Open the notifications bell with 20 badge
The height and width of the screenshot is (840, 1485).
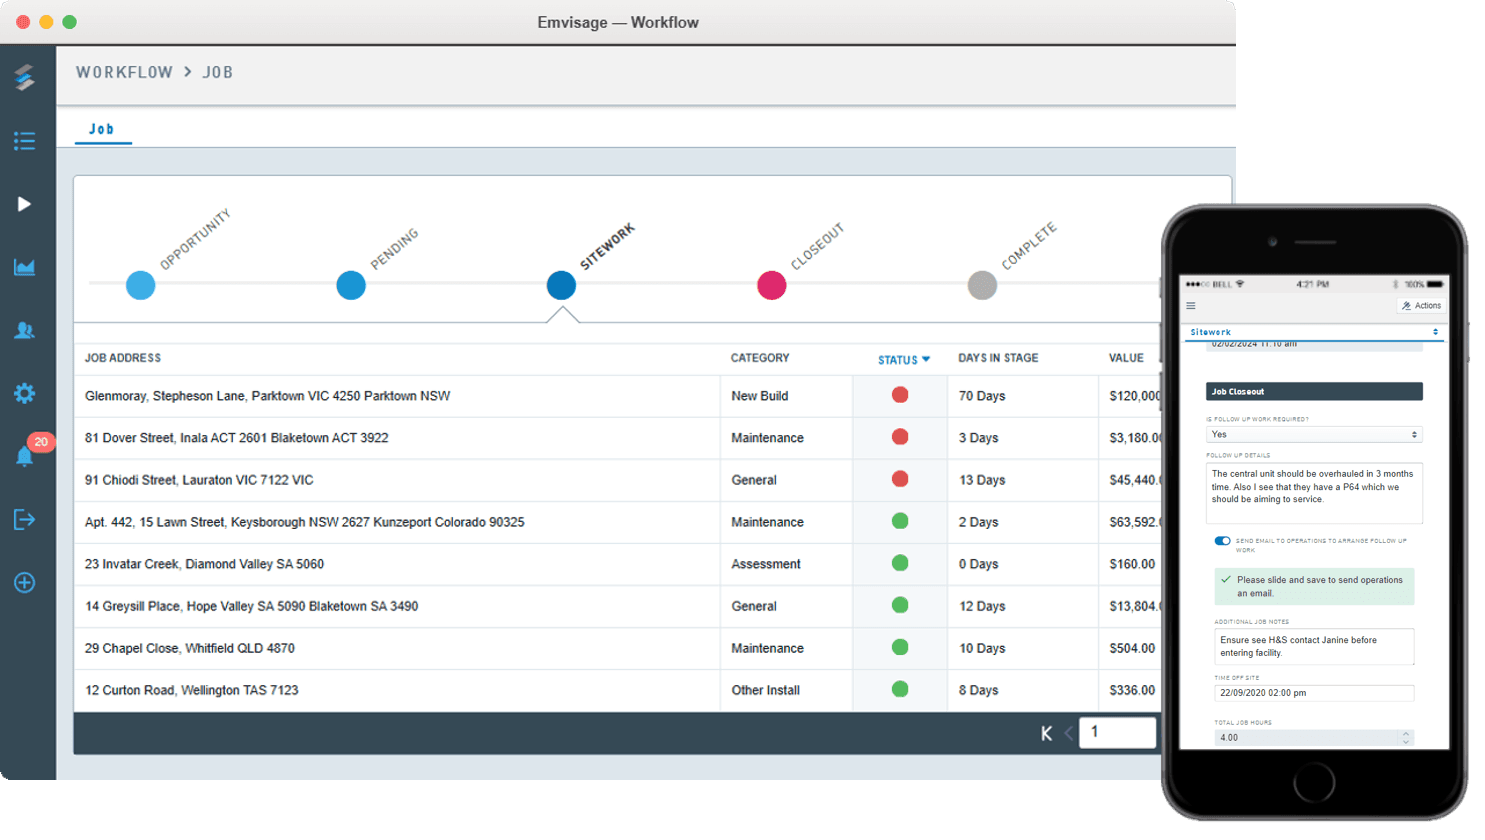tap(25, 457)
